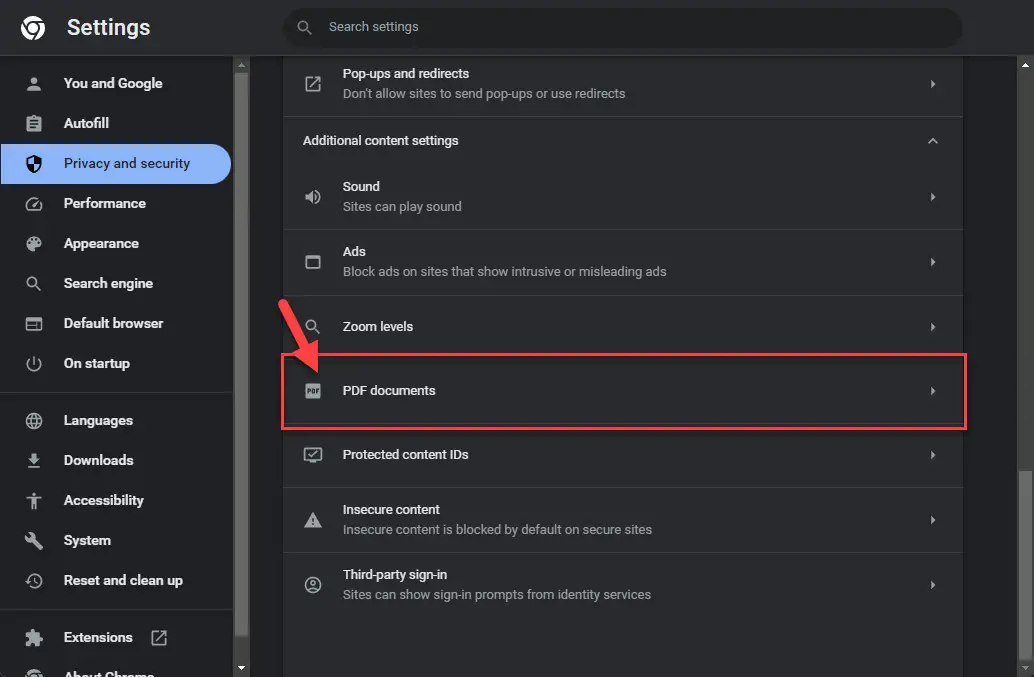Click the Insecure content warning icon
1034x677 pixels.
click(313, 520)
